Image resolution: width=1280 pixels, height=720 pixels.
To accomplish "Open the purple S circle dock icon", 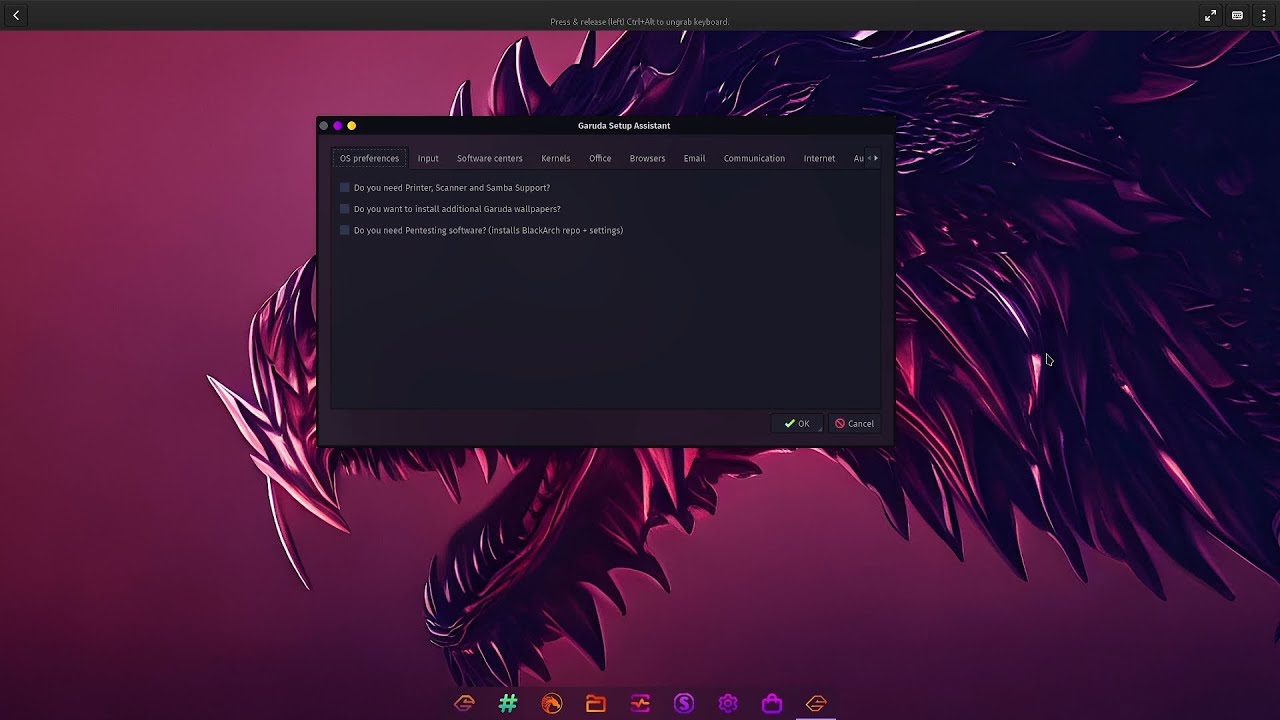I will tap(684, 703).
